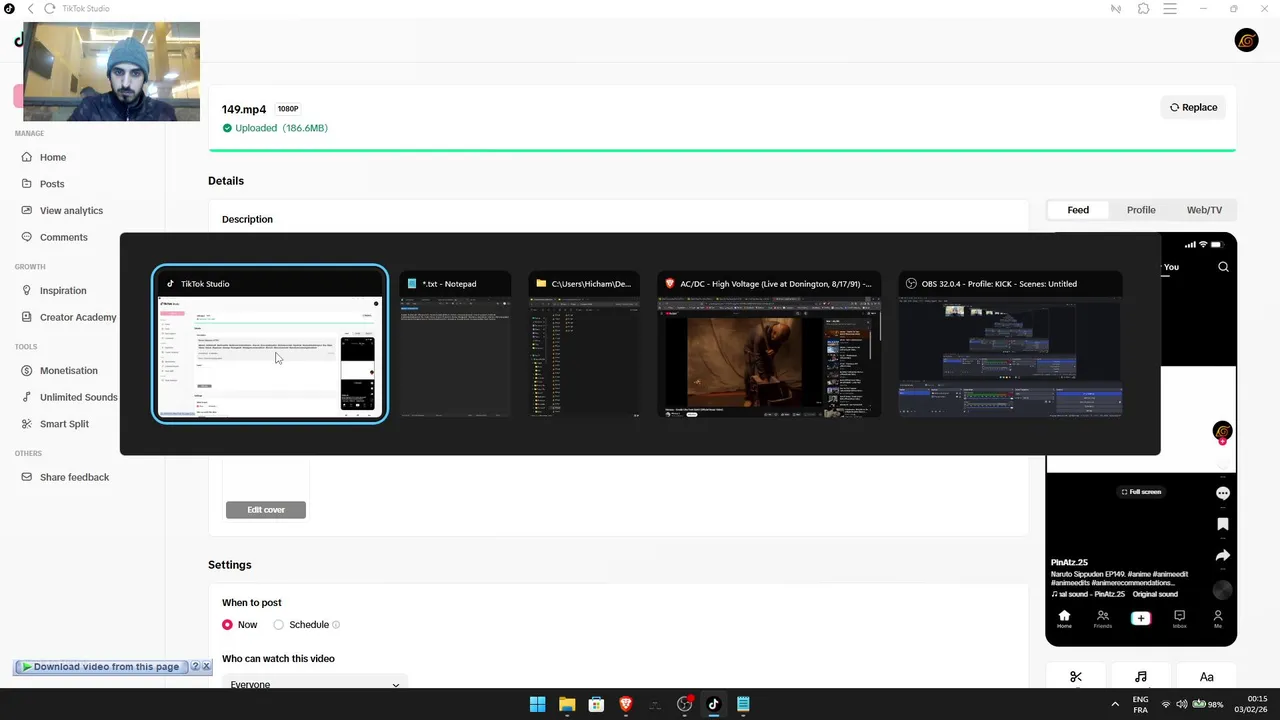Screen dimensions: 1280x720
Task: Click the info icon beside Schedule
Action: pos(336,625)
